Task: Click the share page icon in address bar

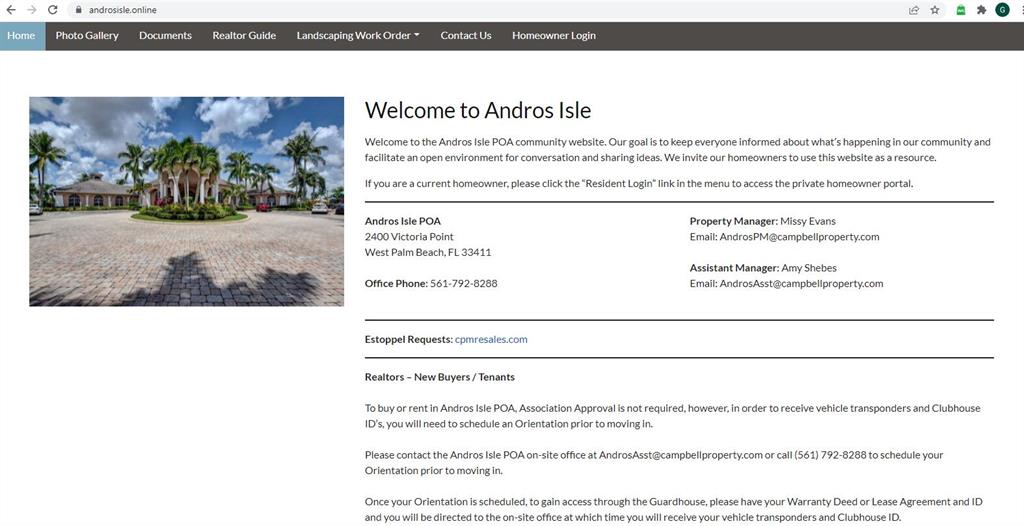Action: click(x=914, y=10)
